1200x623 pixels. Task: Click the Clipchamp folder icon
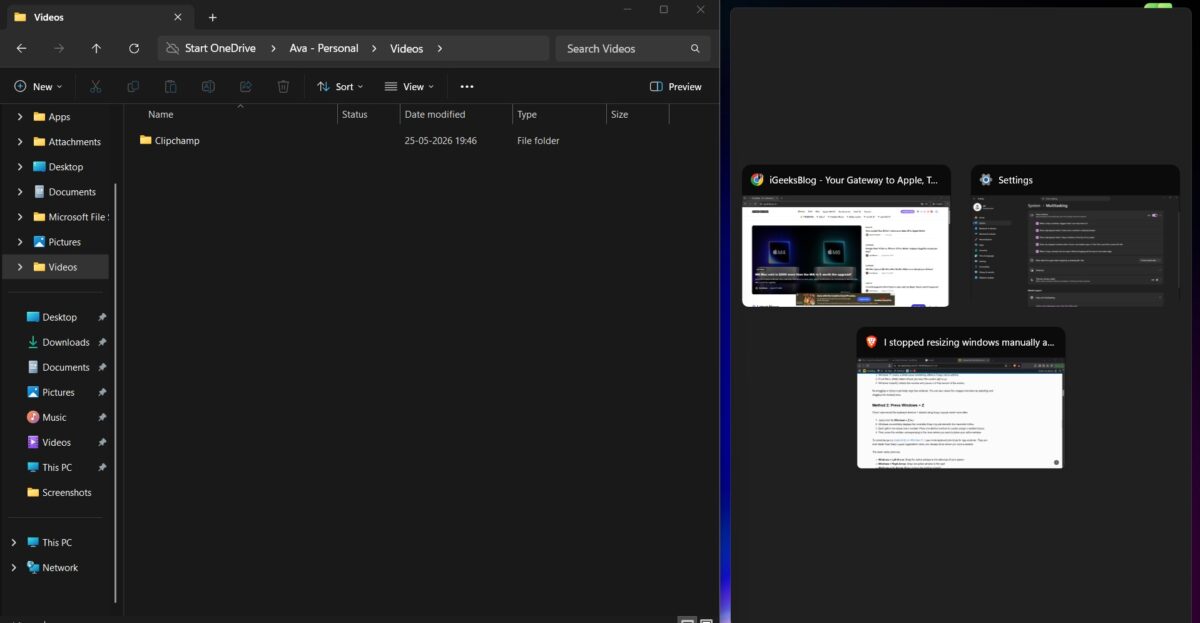pos(146,140)
